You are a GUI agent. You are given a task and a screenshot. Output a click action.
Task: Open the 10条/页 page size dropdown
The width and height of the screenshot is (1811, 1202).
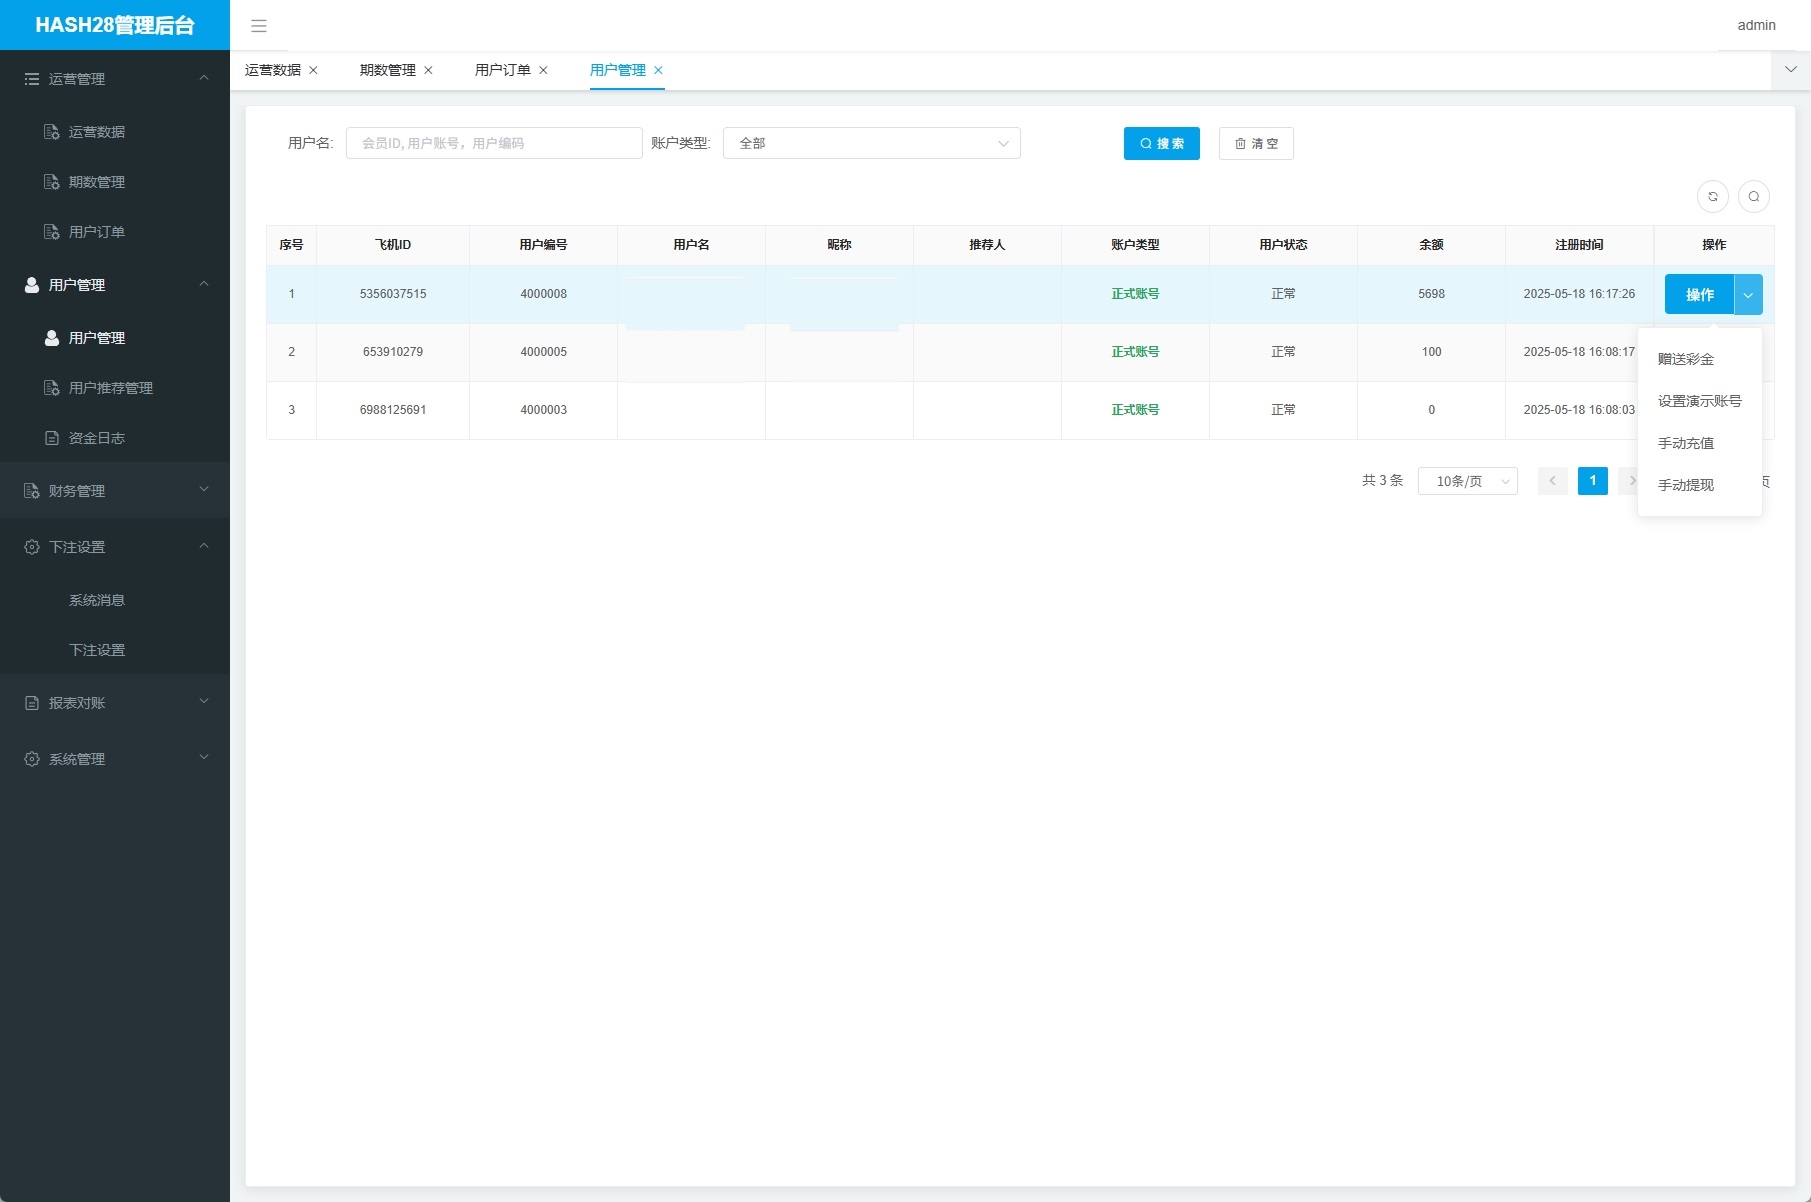point(1467,481)
